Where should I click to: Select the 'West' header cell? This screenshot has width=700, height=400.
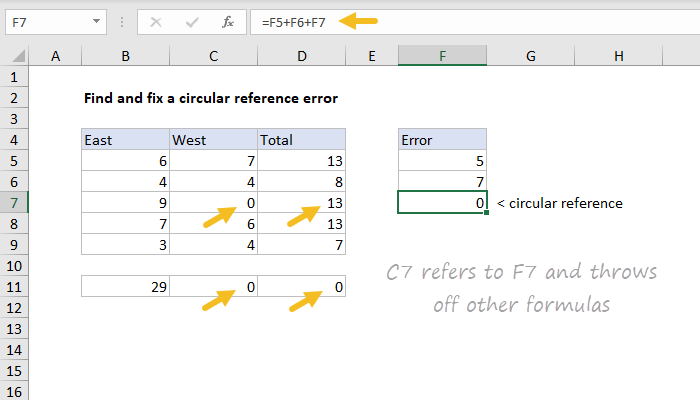(213, 140)
